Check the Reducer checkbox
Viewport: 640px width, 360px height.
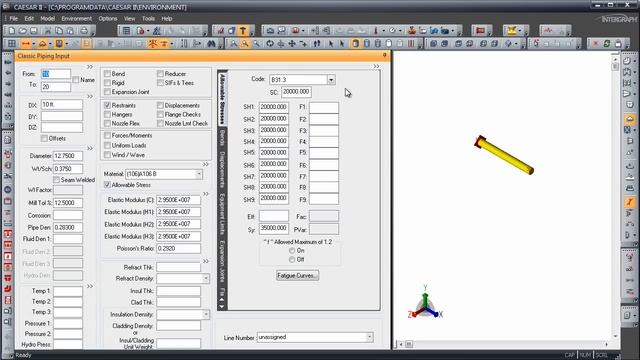click(160, 73)
